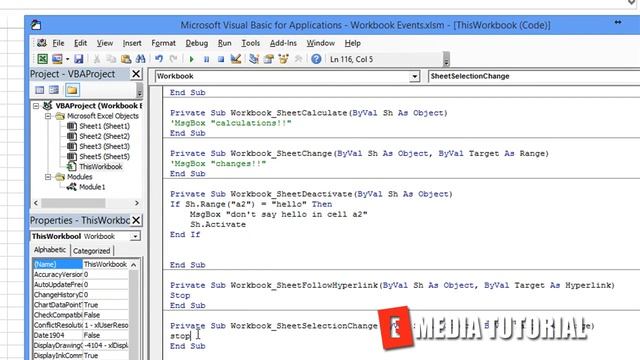Click the View Code icon in Project pane
640x360 pixels.
pyautogui.click(x=40, y=90)
